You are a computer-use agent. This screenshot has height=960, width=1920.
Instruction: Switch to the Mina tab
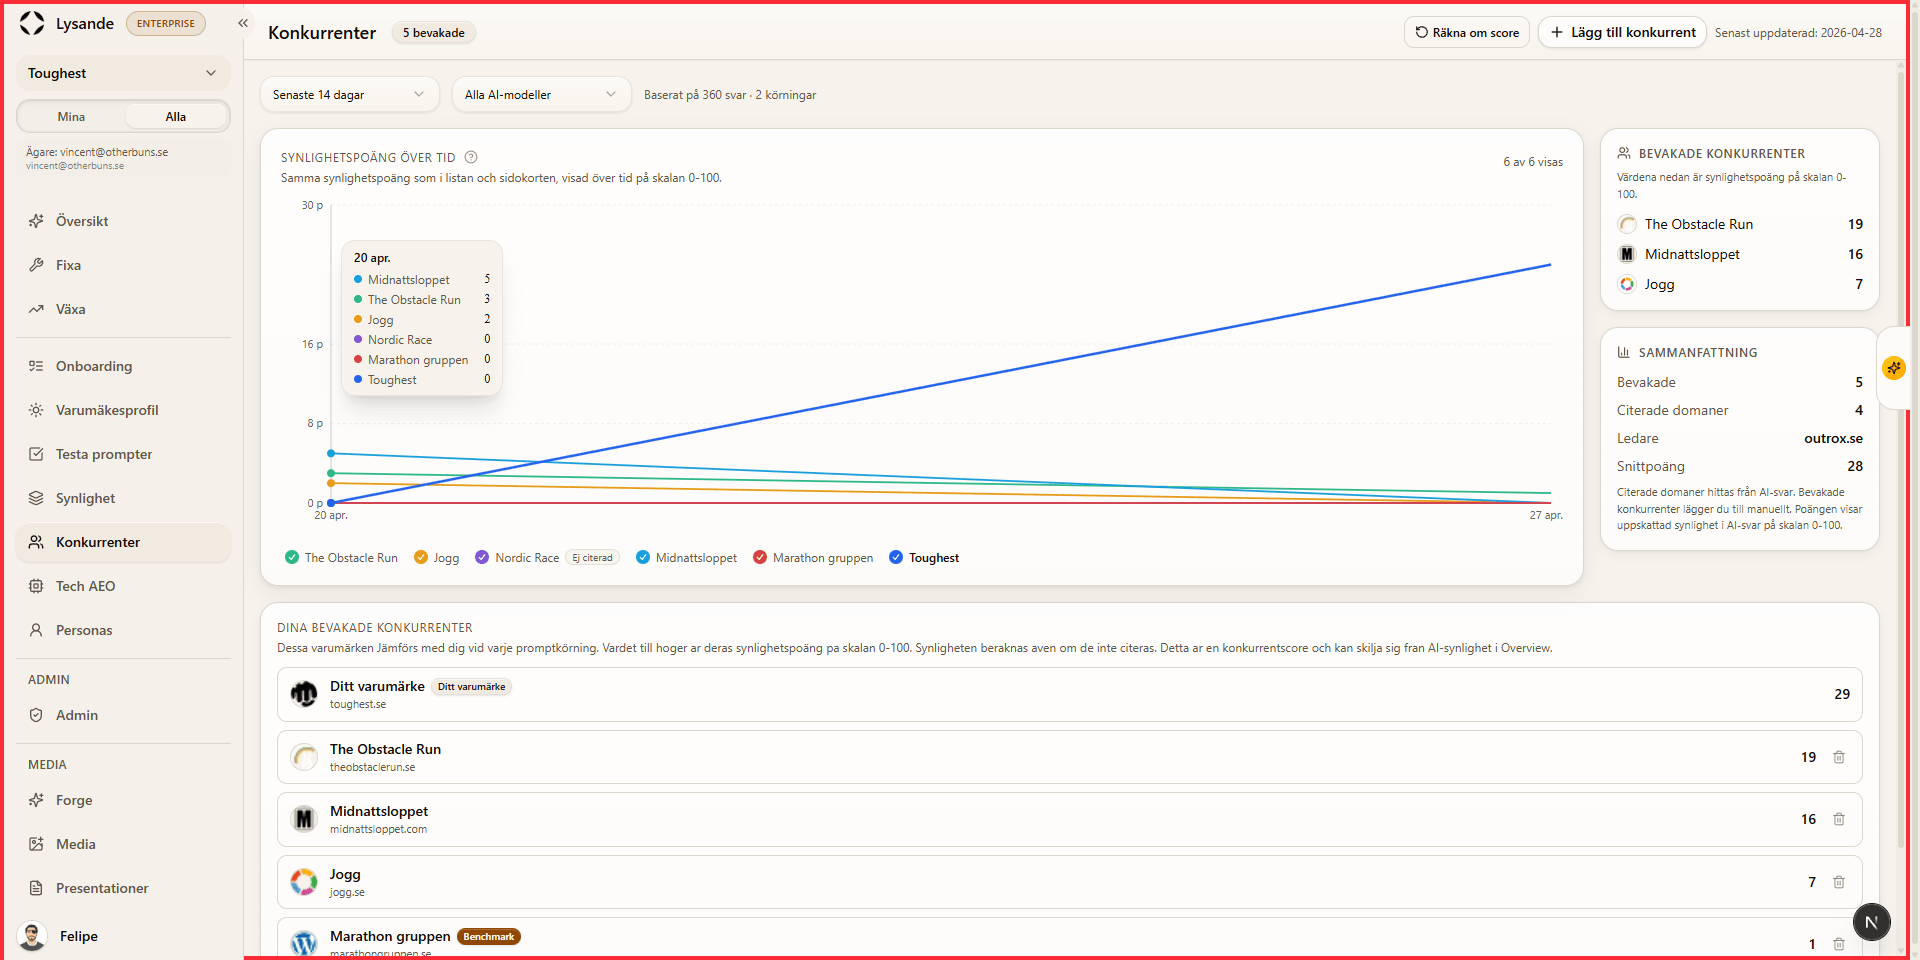71,117
